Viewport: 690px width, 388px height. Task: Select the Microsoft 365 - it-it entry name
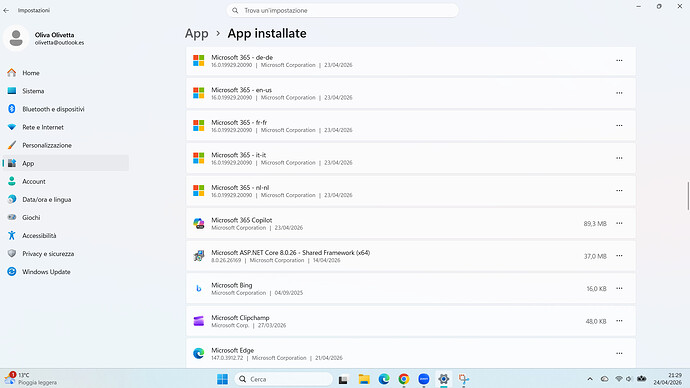point(239,155)
